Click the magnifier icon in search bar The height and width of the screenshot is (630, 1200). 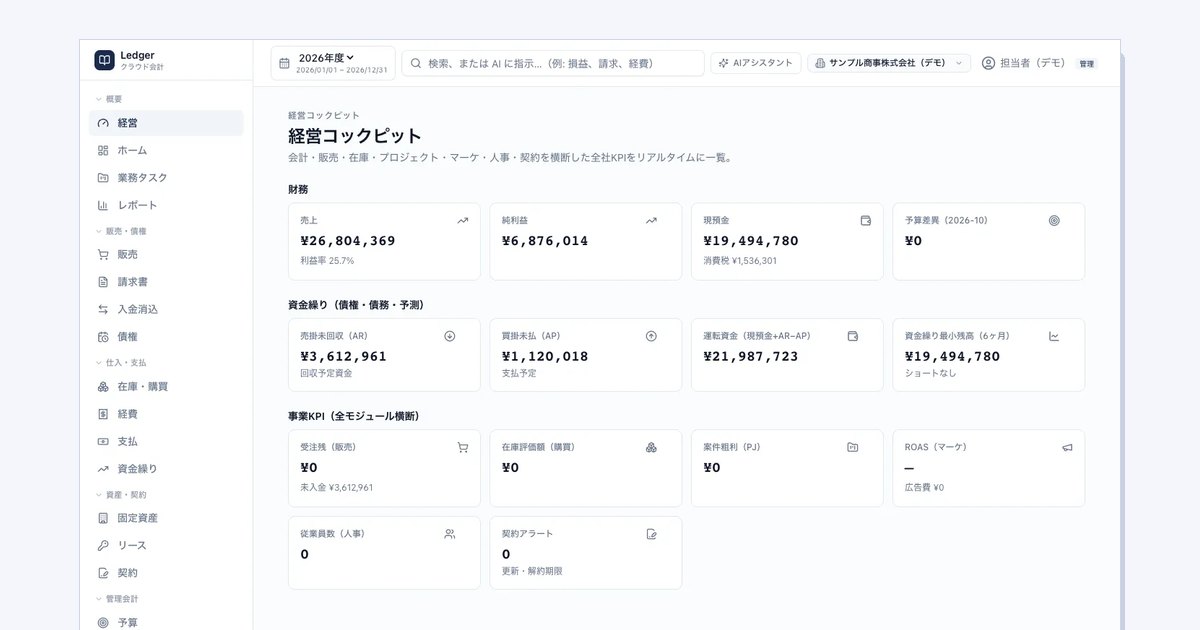(416, 63)
